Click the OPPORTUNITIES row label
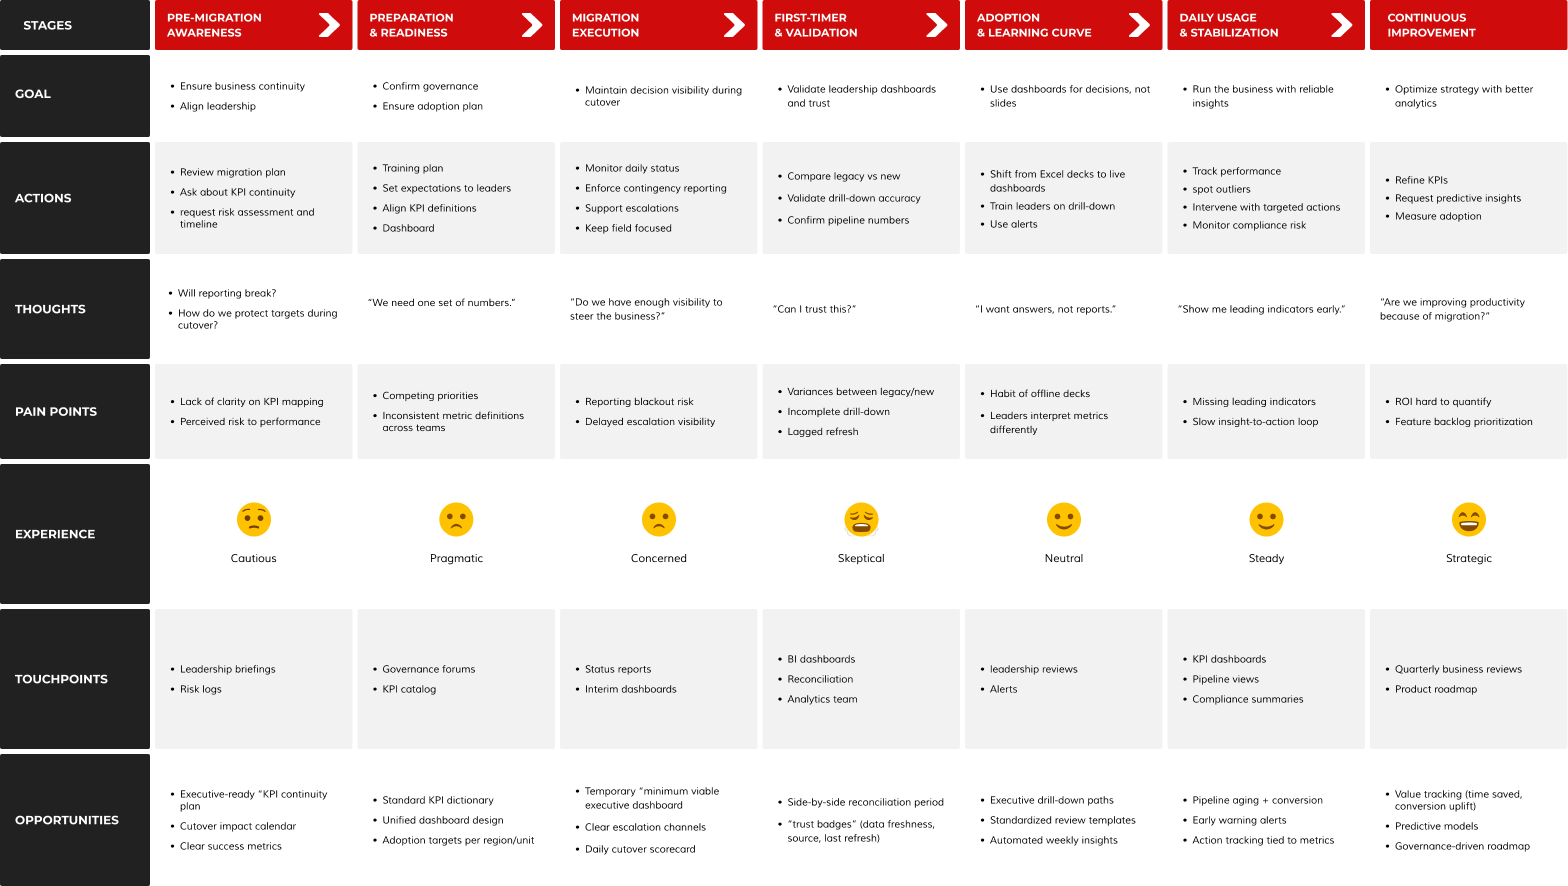The width and height of the screenshot is (1568, 886). [x=75, y=820]
